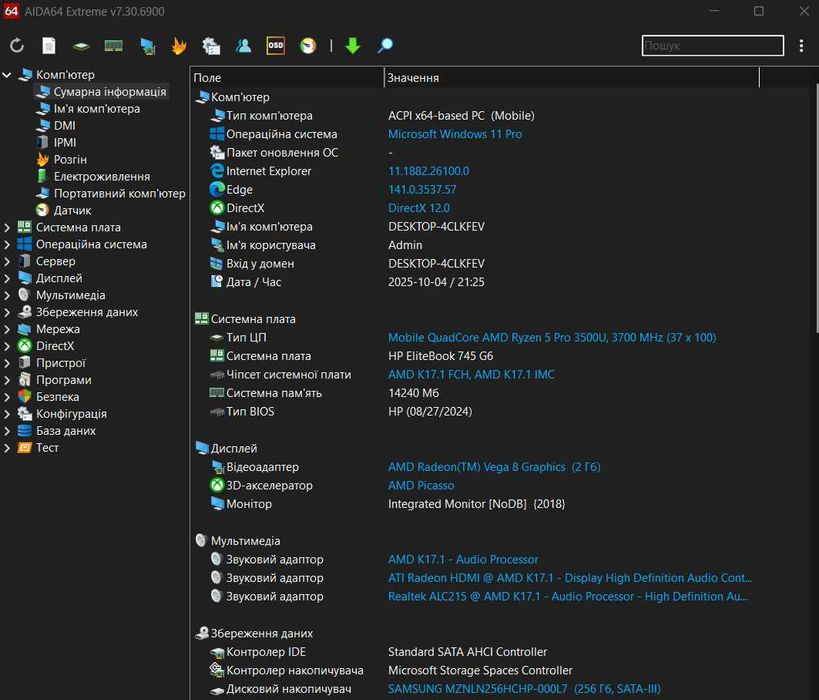Open the three-dot menu button
The width and height of the screenshot is (819, 700).
coord(801,46)
